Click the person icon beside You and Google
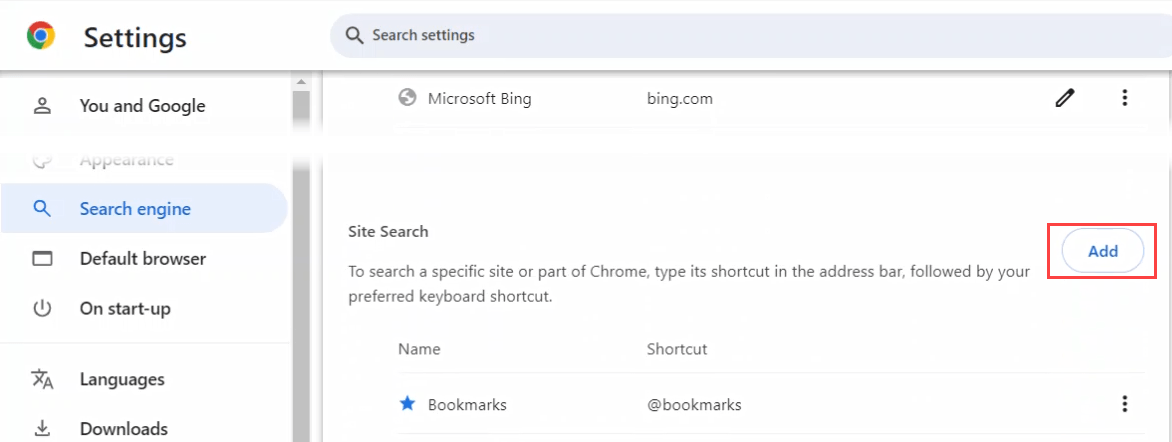Viewport: 1172px width, 442px height. (x=42, y=106)
